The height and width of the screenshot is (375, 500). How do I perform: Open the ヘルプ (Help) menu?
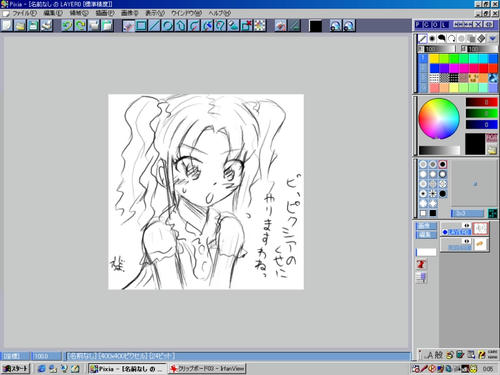click(220, 13)
